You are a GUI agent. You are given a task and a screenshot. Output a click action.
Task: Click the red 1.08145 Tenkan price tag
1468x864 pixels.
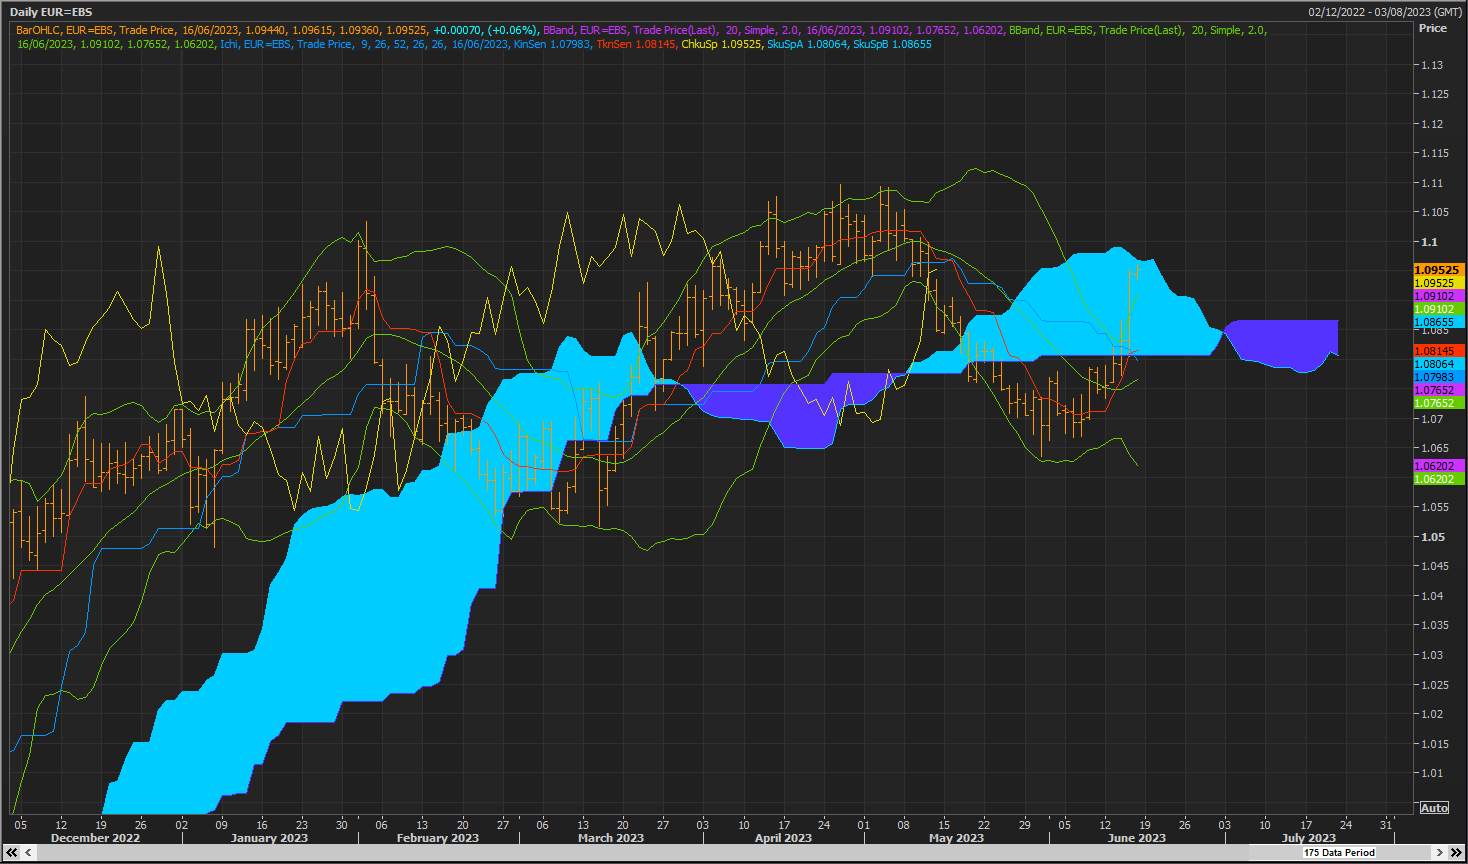point(1438,351)
